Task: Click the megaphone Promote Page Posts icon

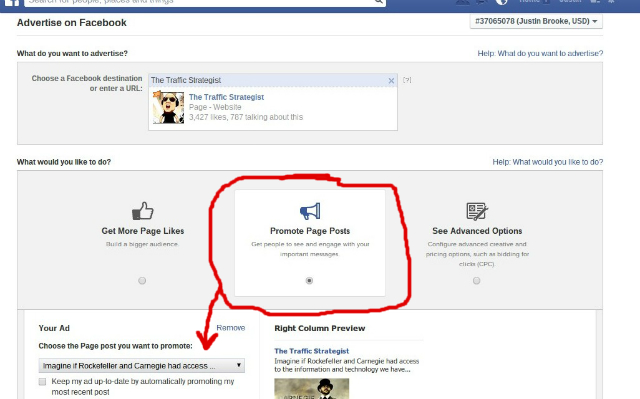Action: coord(310,211)
